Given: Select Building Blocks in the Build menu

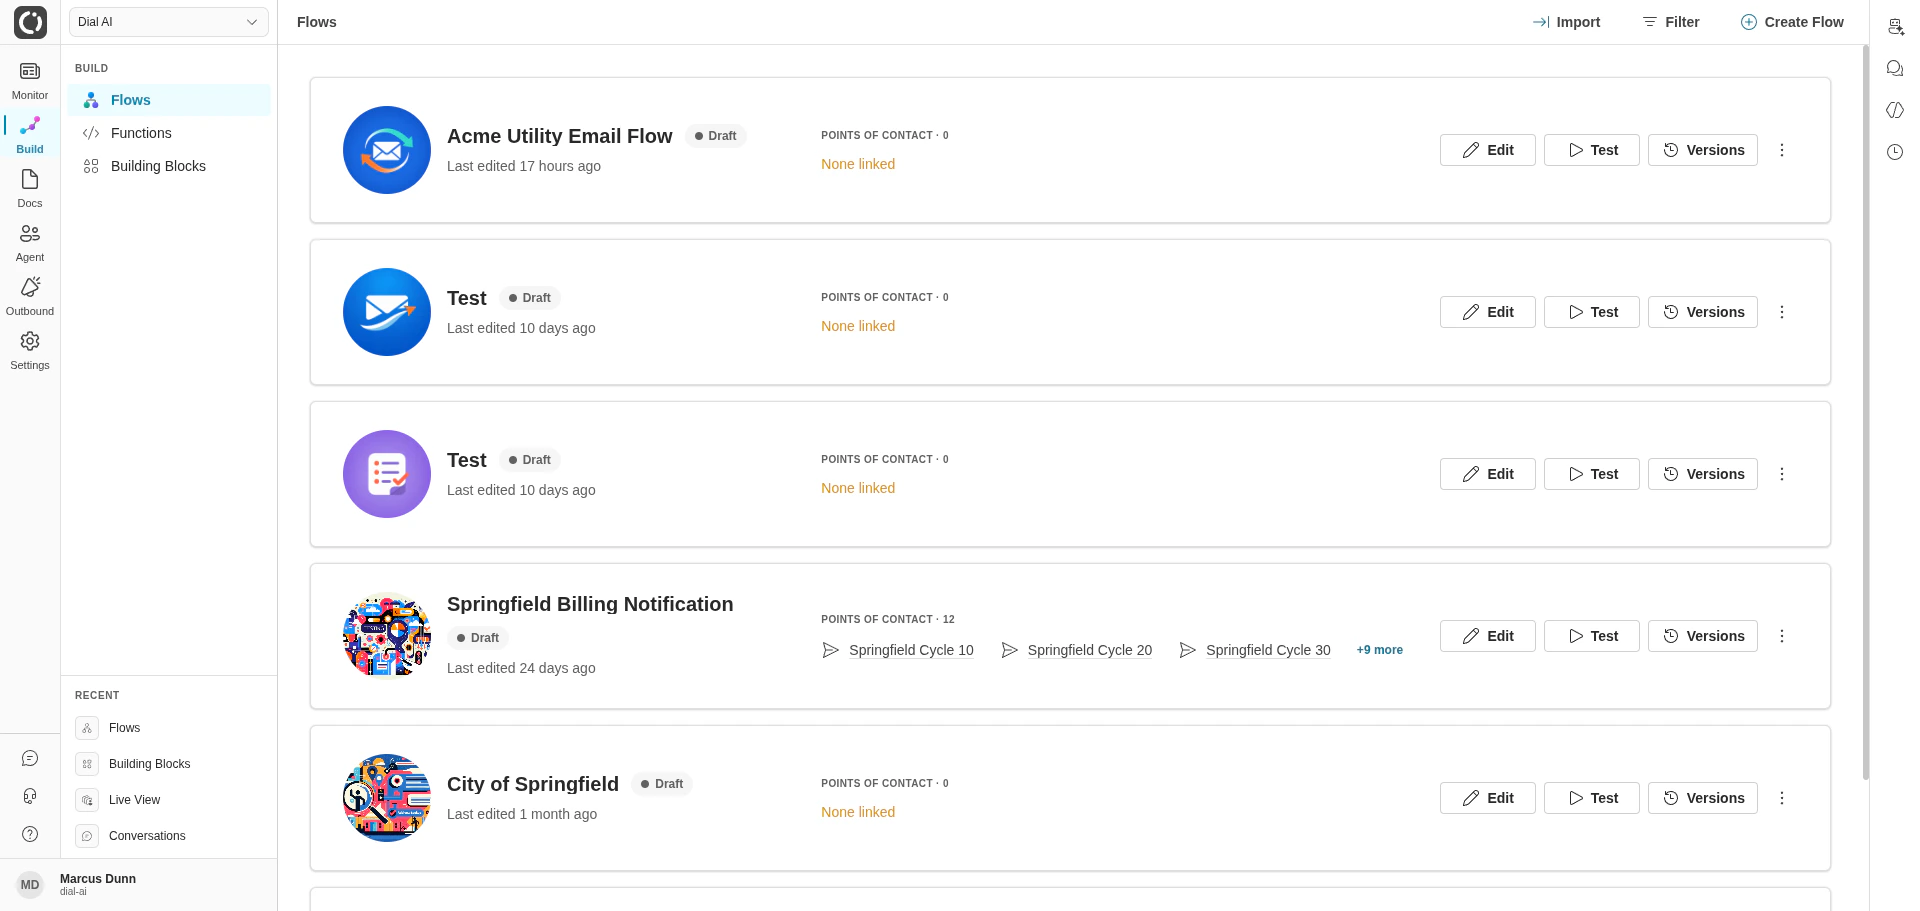Looking at the screenshot, I should [169, 166].
